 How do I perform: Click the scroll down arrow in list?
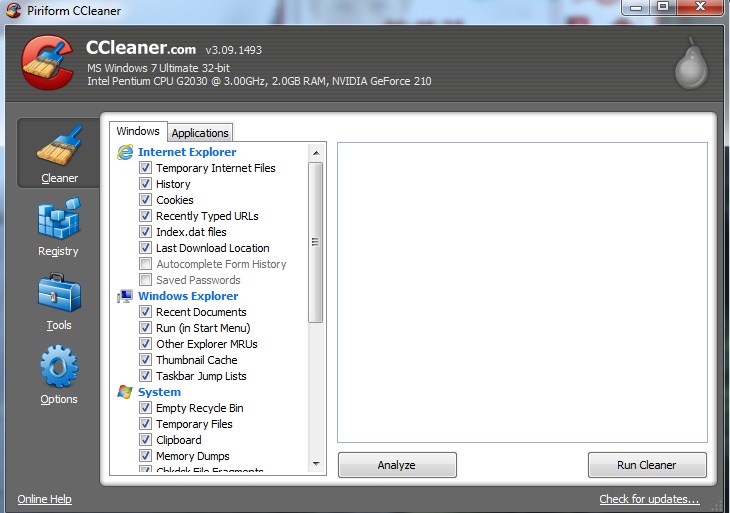316,464
